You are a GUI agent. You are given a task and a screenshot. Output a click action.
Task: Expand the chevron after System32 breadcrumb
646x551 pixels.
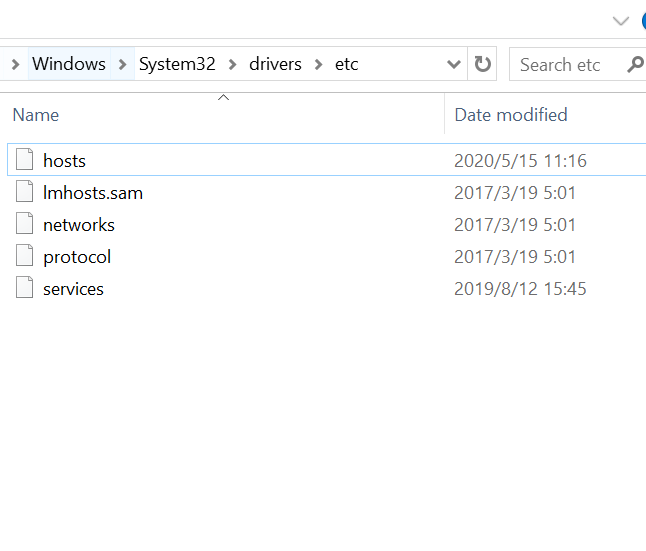tap(232, 64)
